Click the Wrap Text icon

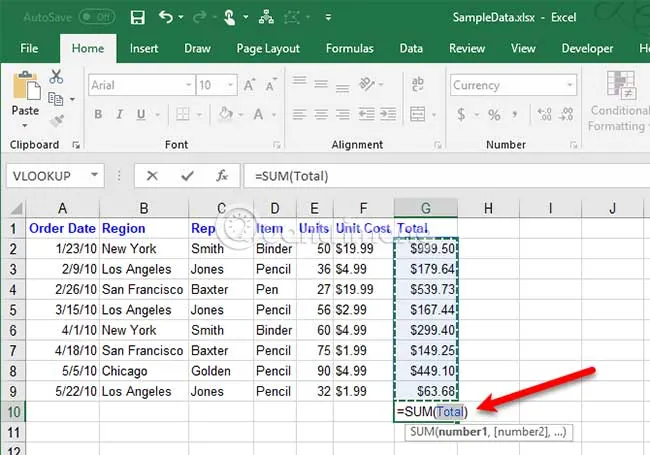tap(418, 84)
